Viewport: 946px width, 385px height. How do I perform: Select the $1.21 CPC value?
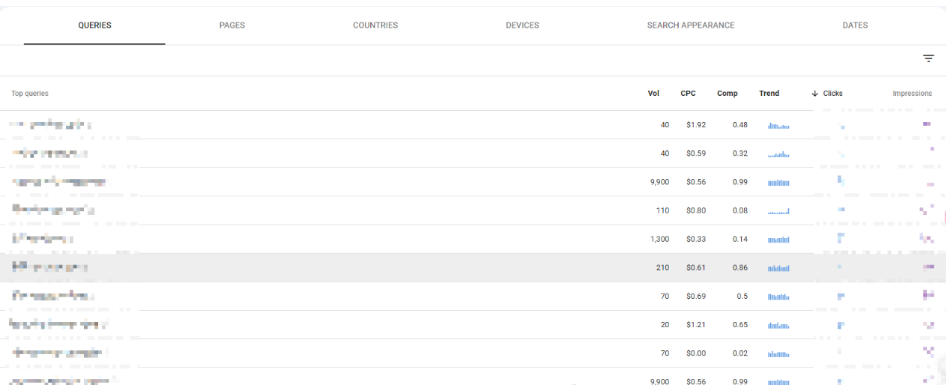point(696,325)
